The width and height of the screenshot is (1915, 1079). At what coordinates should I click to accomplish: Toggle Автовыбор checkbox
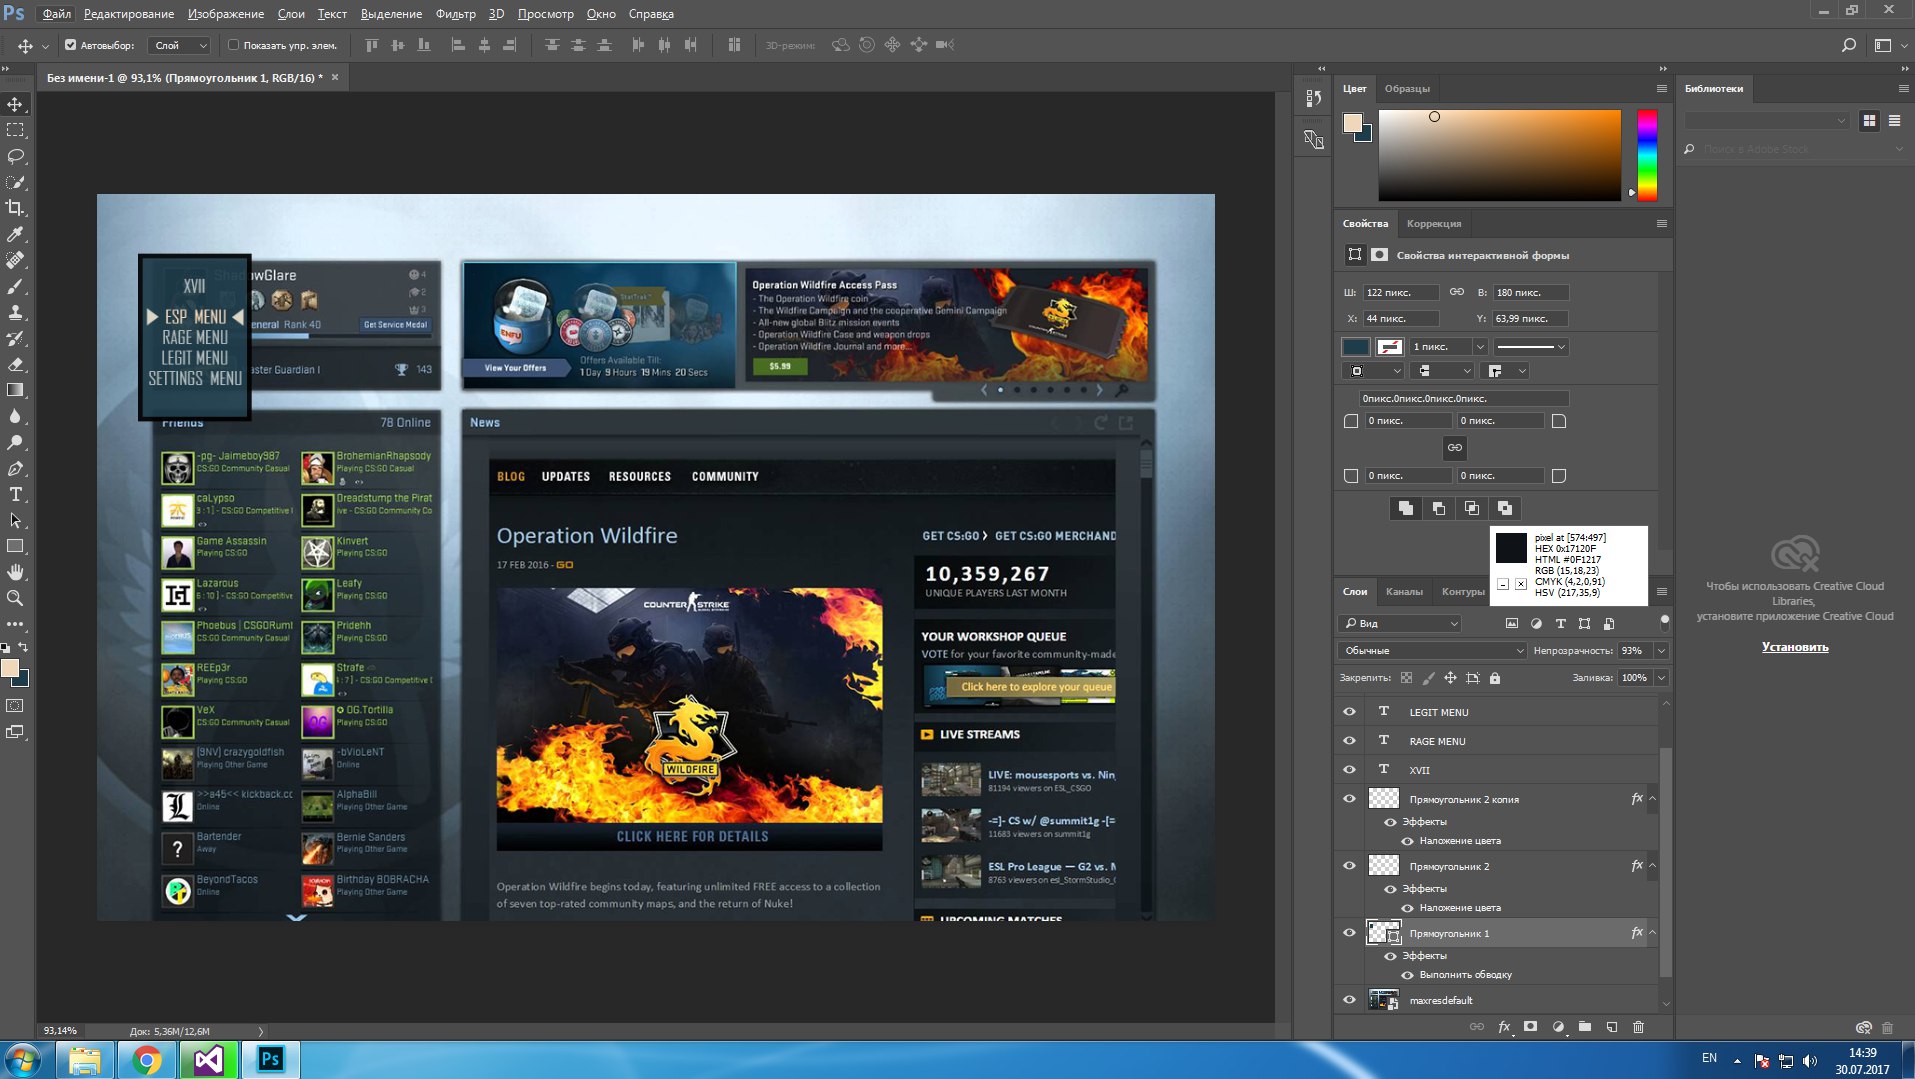point(70,45)
